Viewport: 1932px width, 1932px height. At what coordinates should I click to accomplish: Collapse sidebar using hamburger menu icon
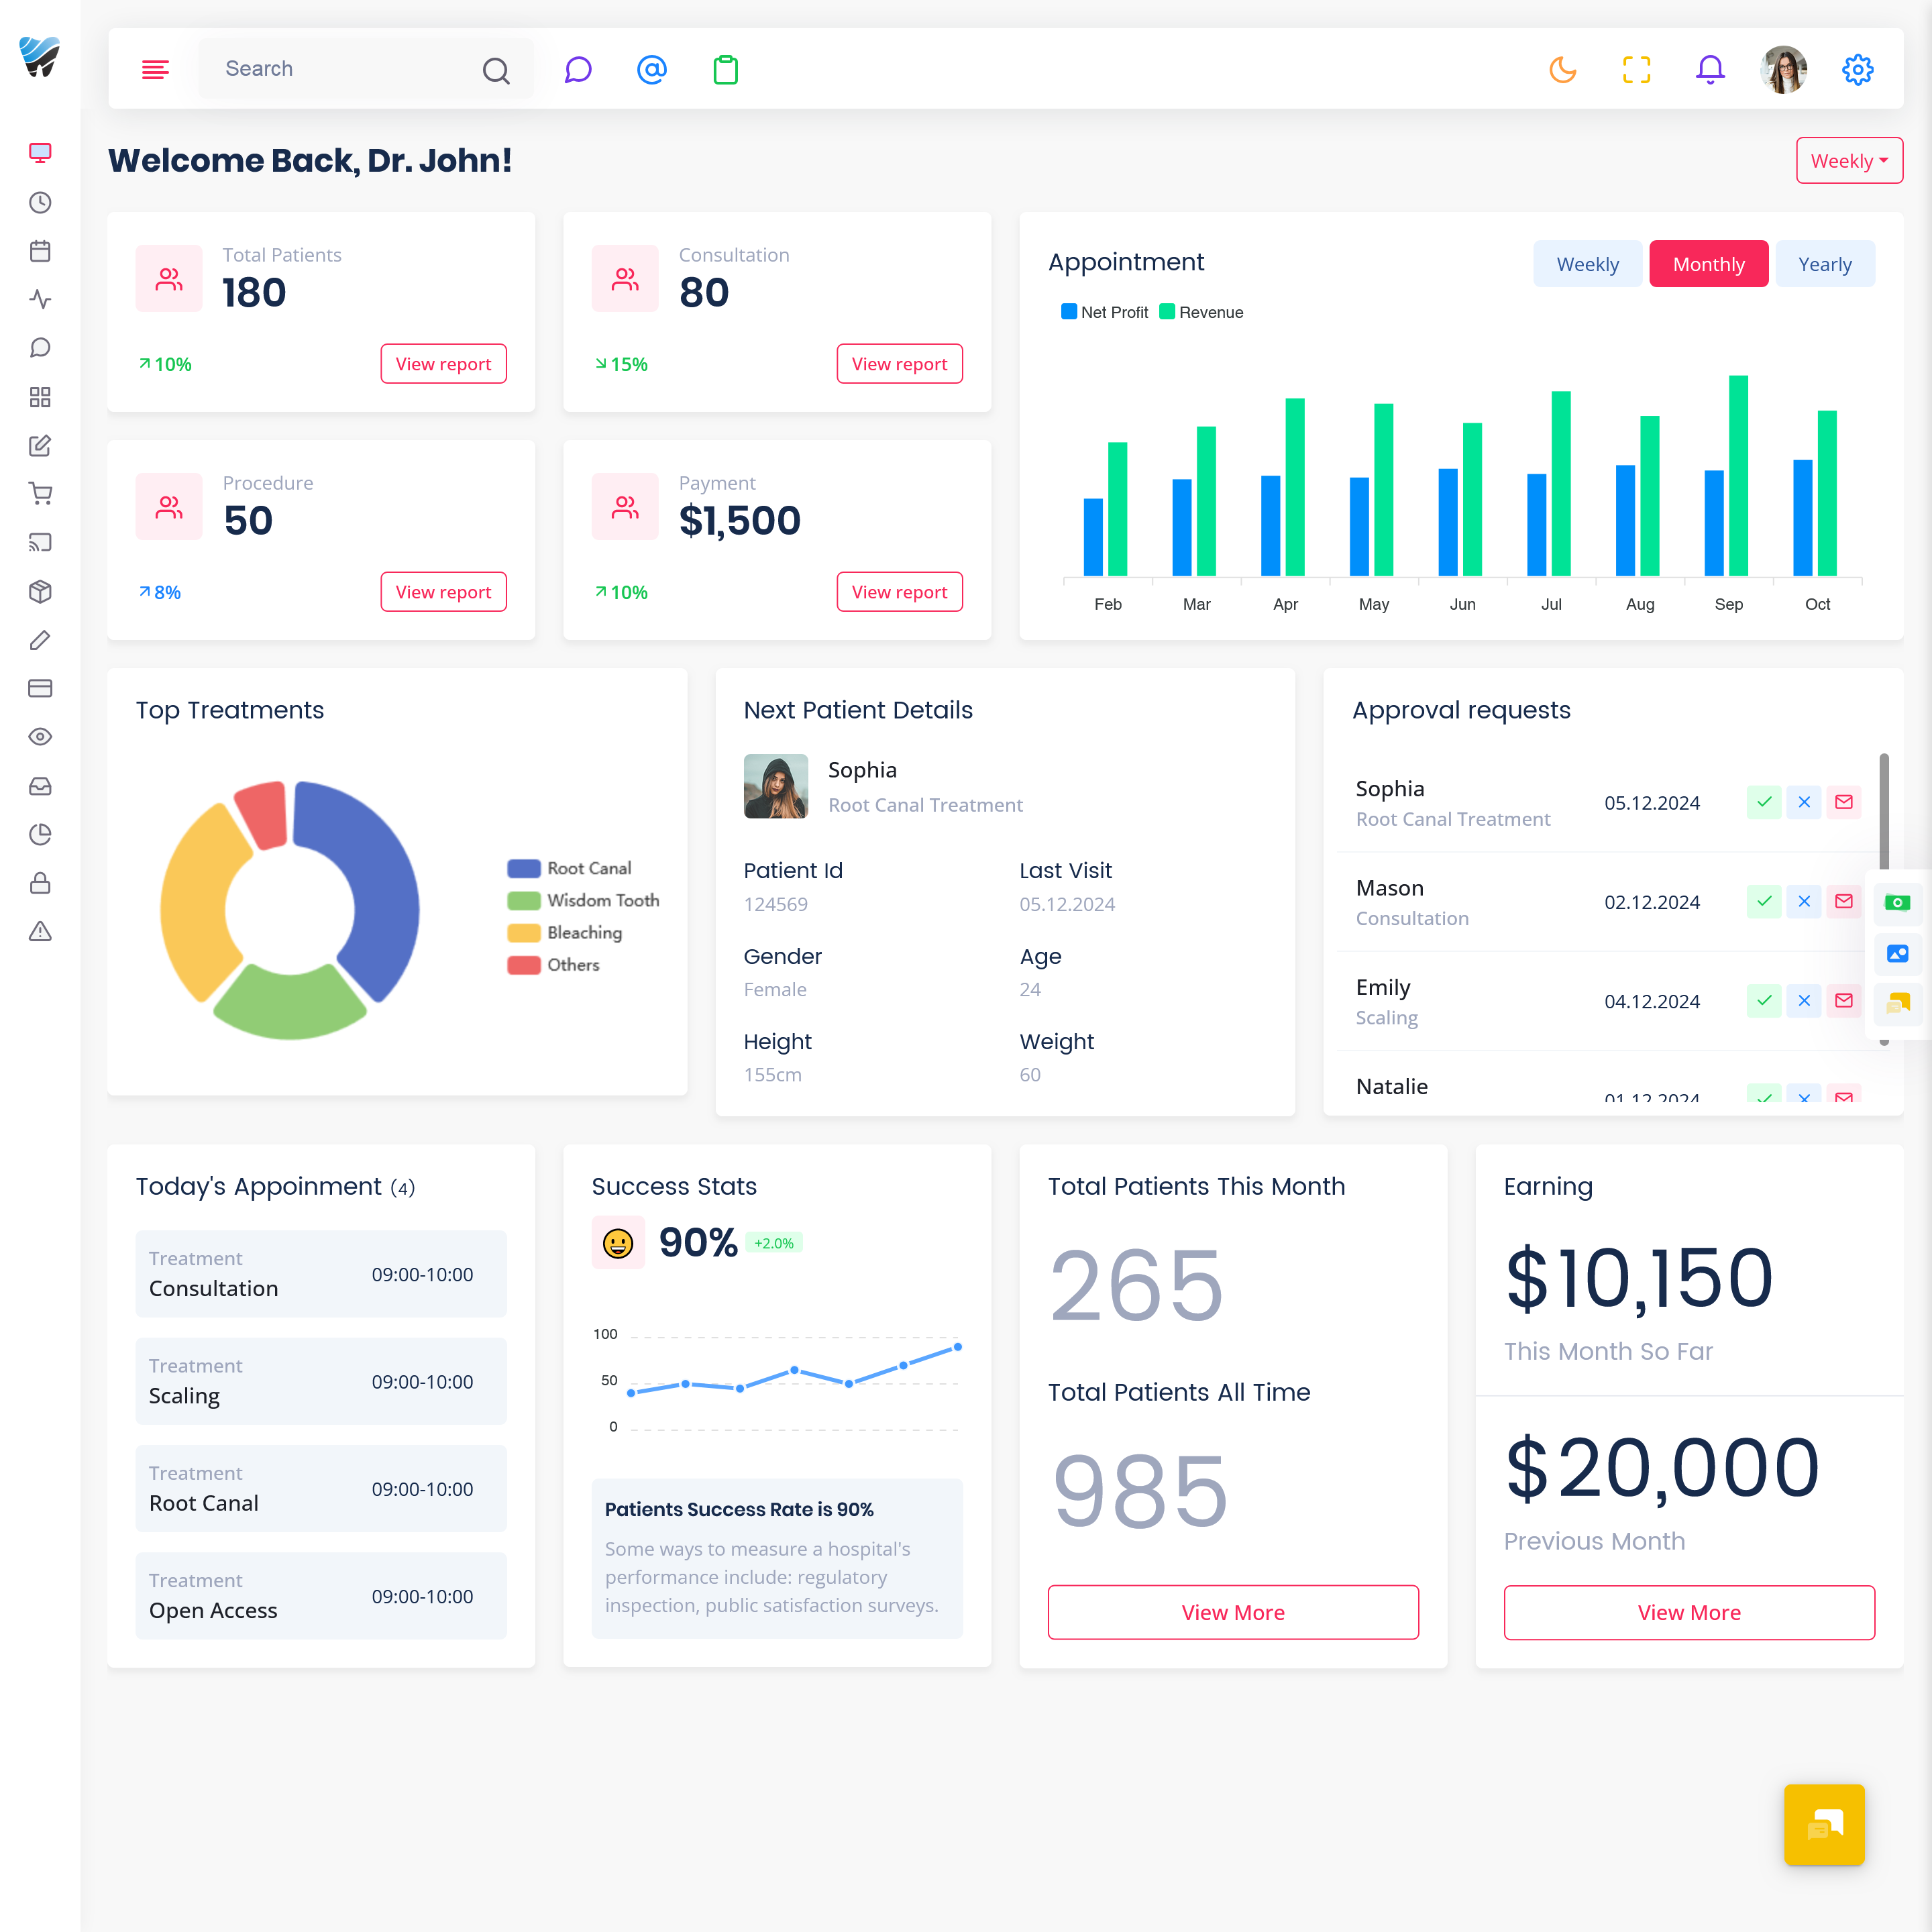click(x=155, y=69)
